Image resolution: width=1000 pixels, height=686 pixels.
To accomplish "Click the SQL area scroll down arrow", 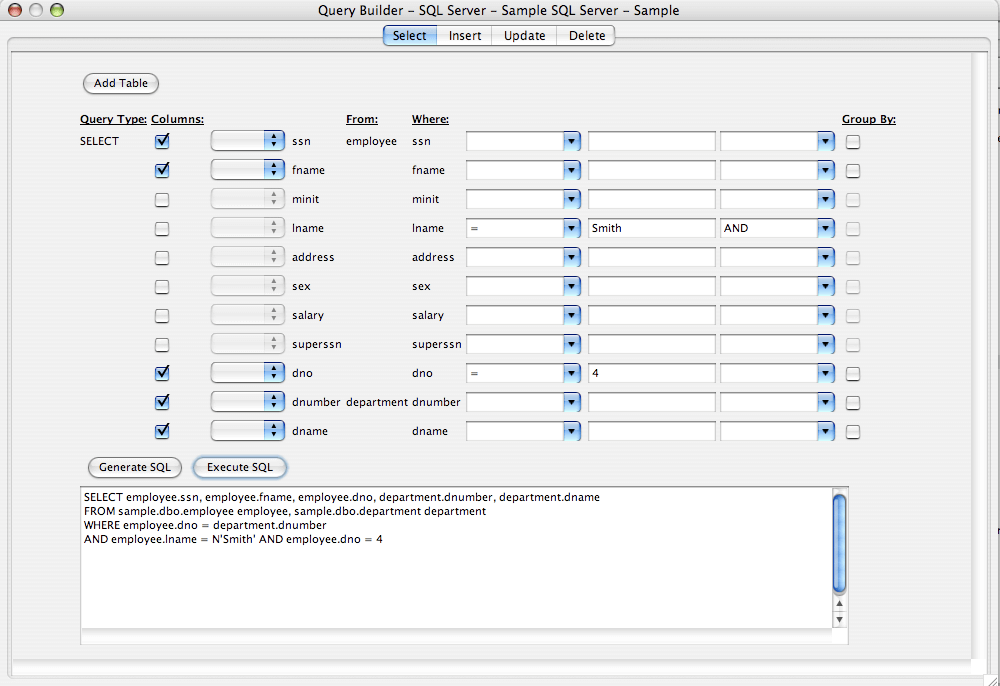I will pos(839,619).
